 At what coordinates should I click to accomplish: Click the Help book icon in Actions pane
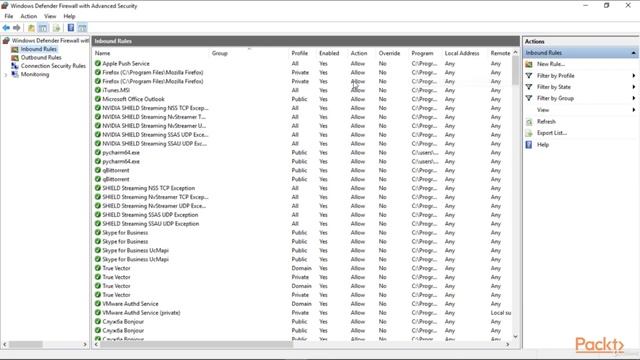(529, 144)
